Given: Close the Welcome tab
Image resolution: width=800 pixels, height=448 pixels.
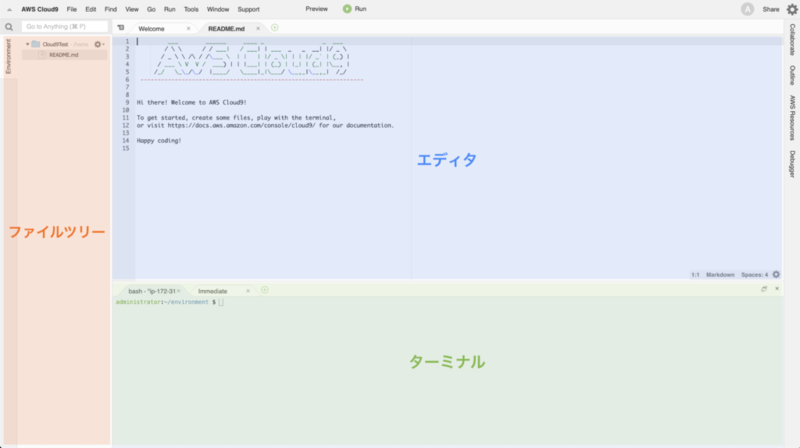Looking at the screenshot, I should click(x=188, y=29).
